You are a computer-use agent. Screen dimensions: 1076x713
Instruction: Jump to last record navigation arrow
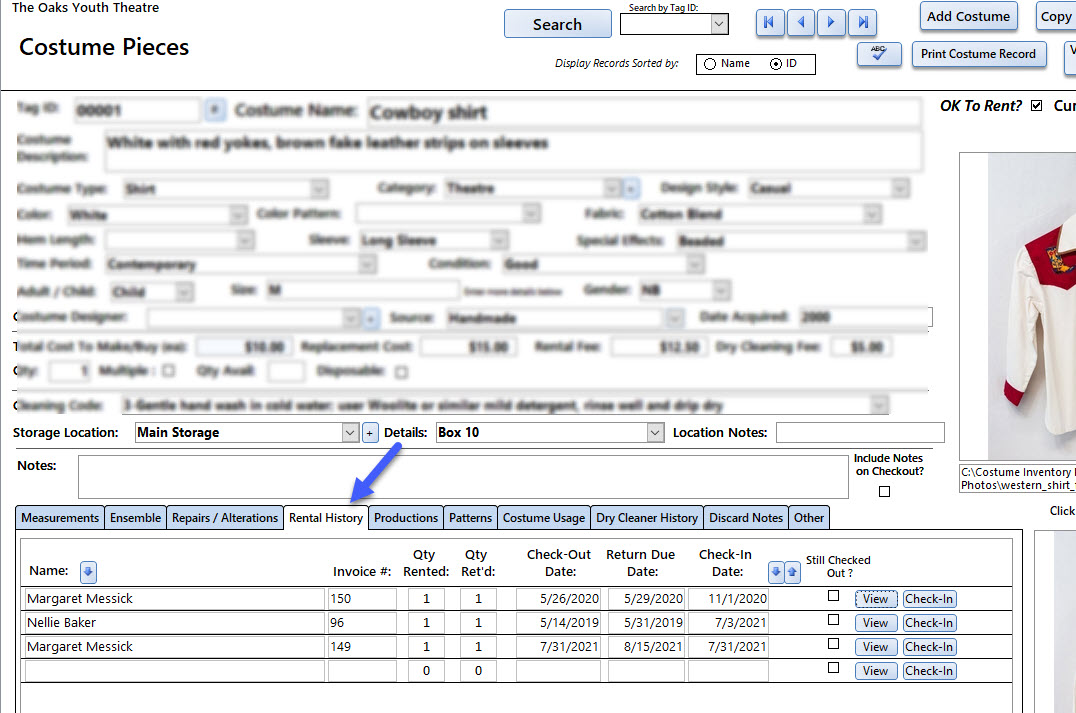pos(862,23)
